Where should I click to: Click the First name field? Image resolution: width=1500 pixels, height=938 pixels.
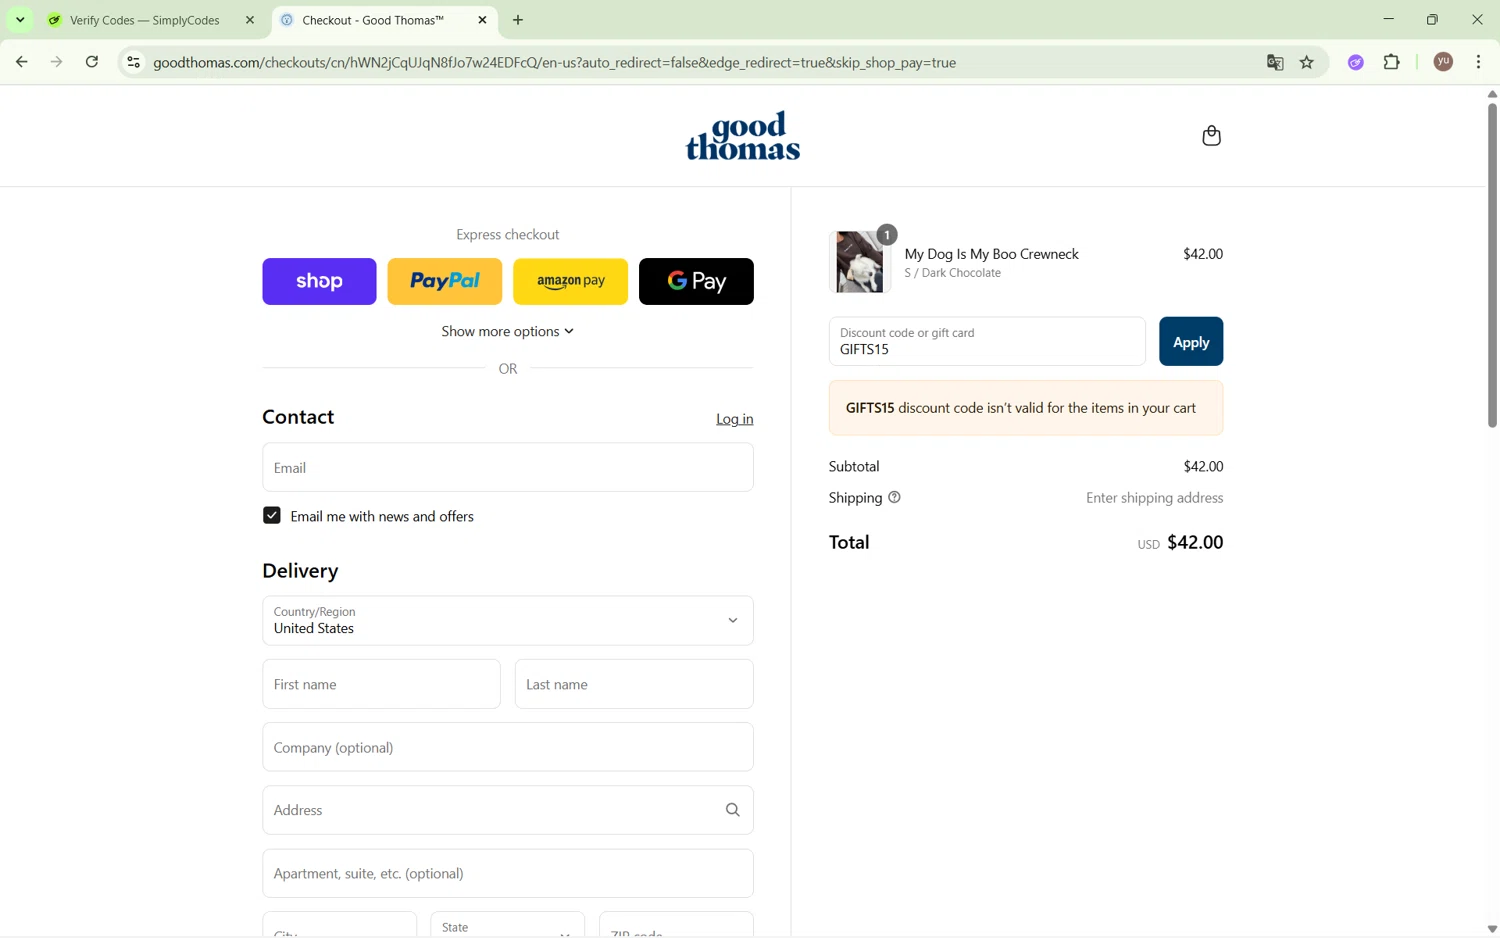[381, 684]
